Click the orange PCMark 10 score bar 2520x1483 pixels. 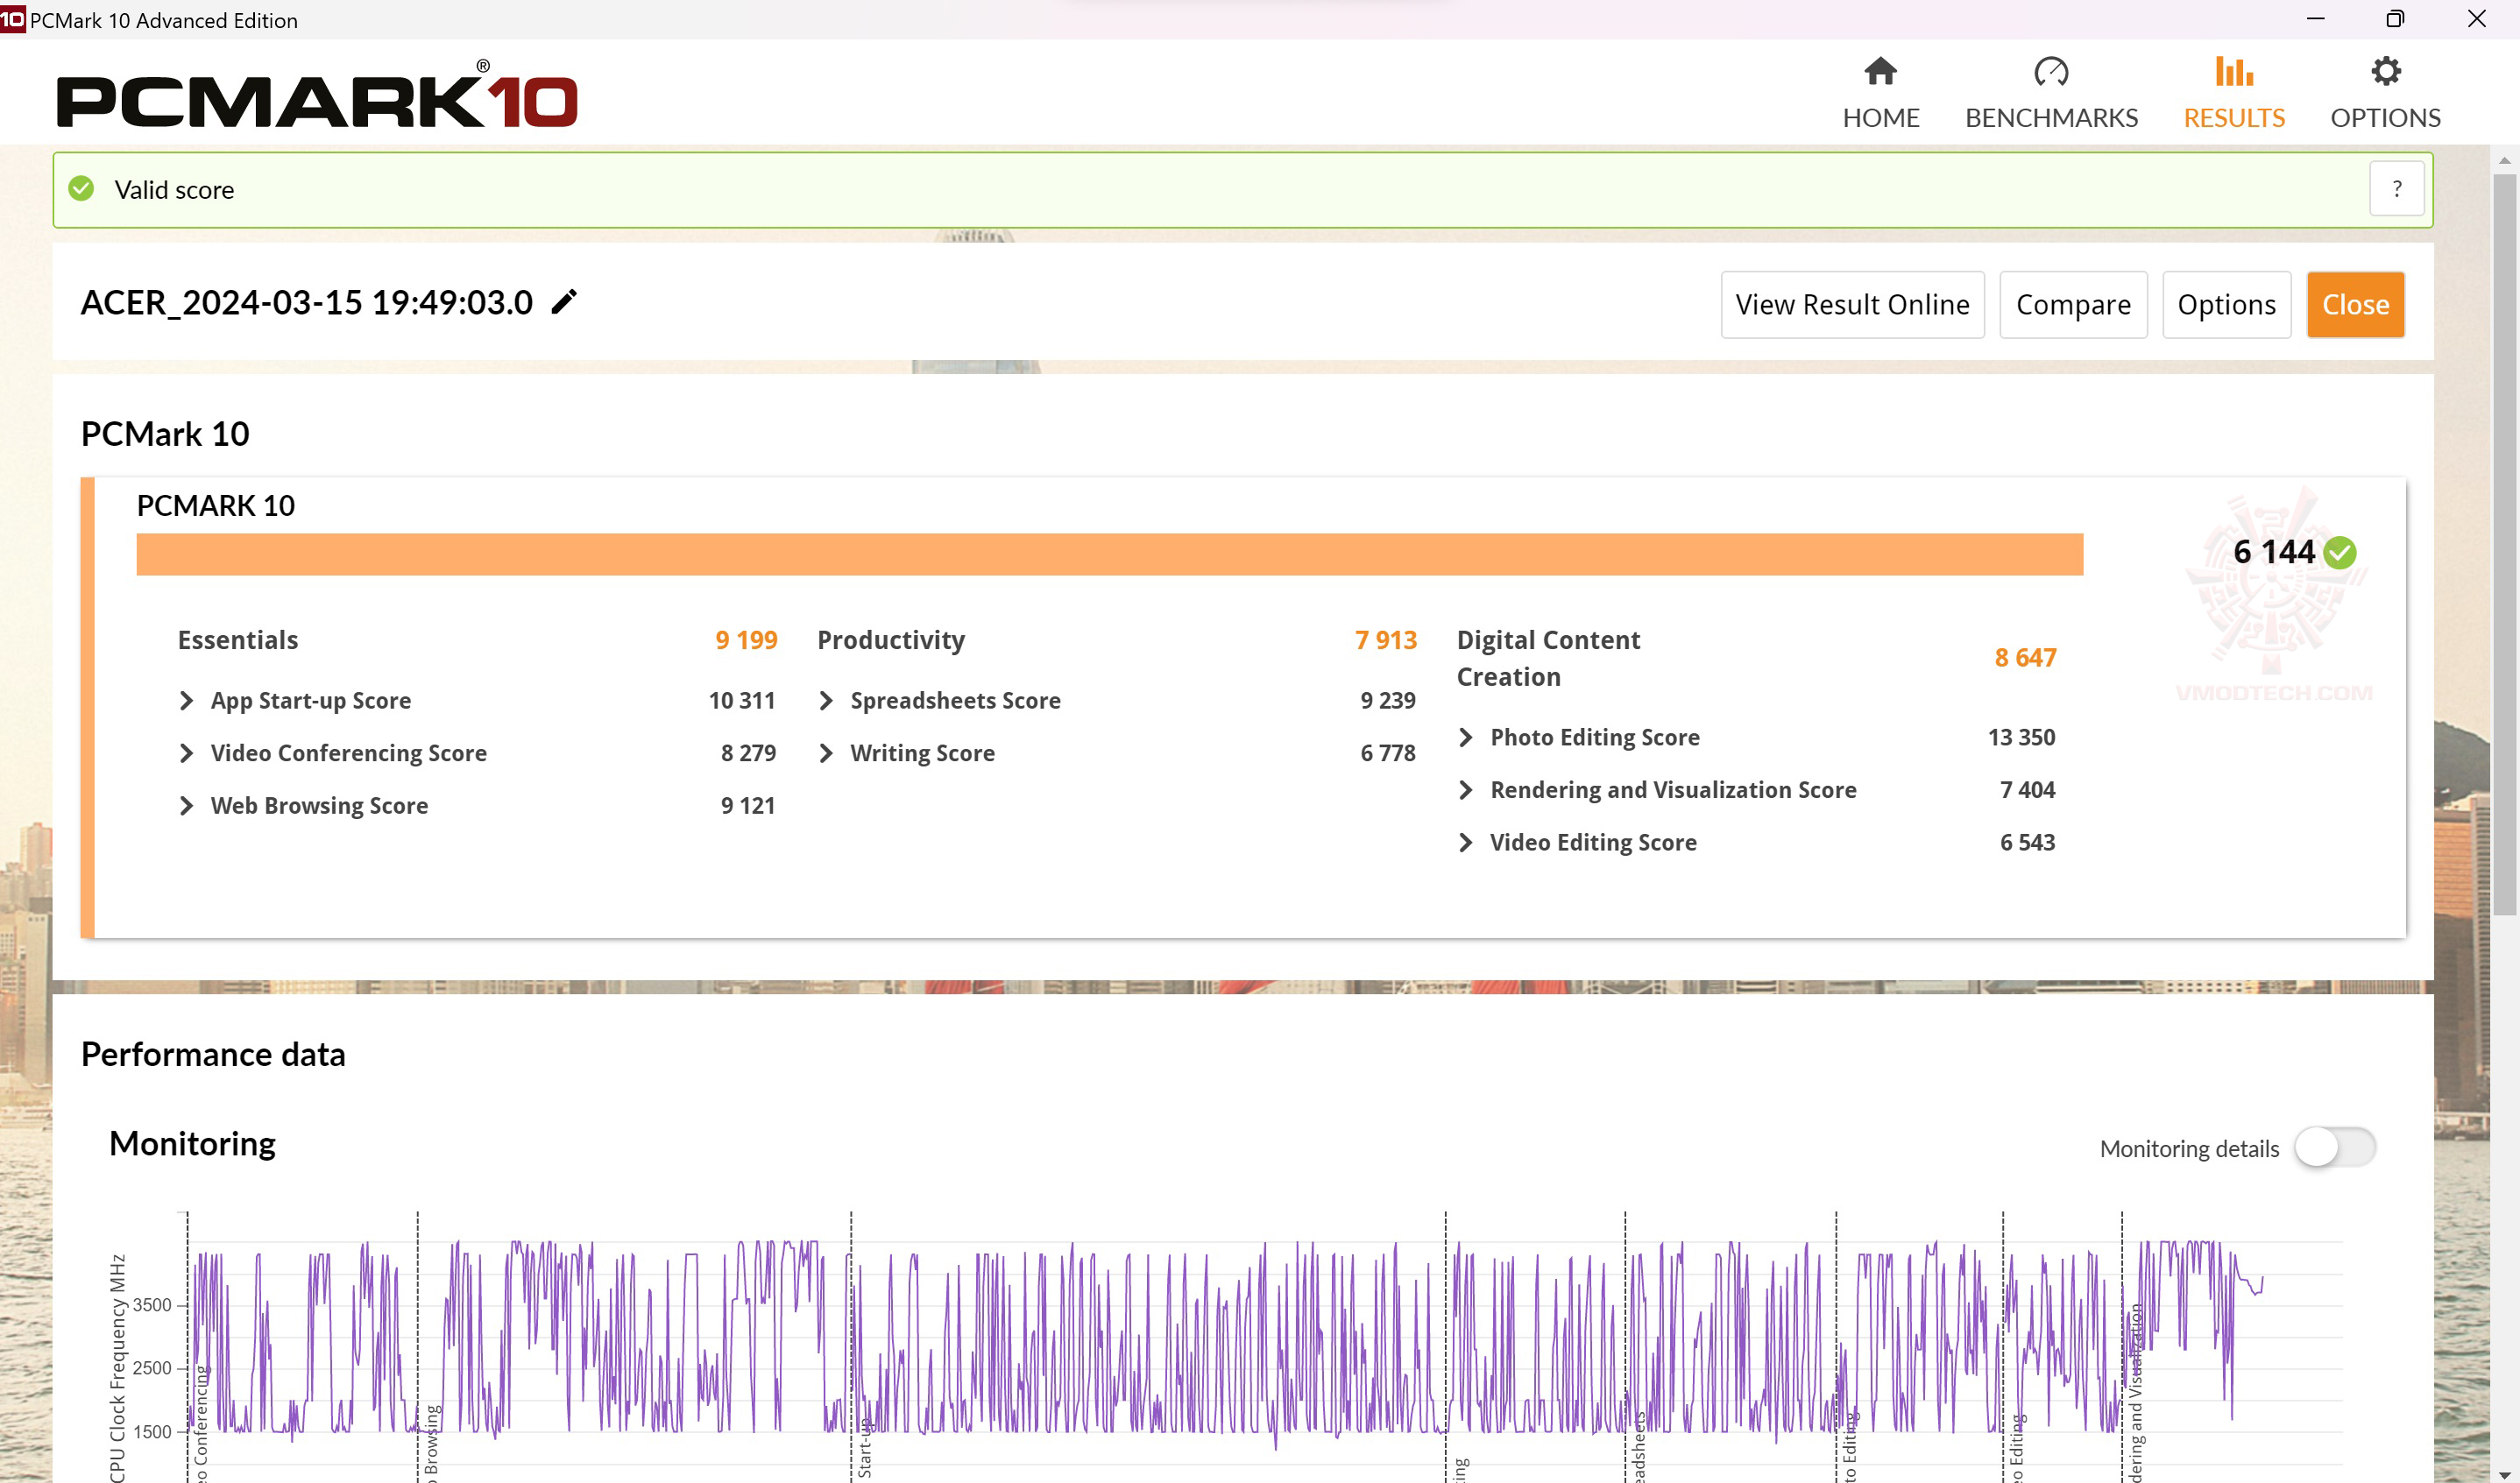tap(1109, 555)
